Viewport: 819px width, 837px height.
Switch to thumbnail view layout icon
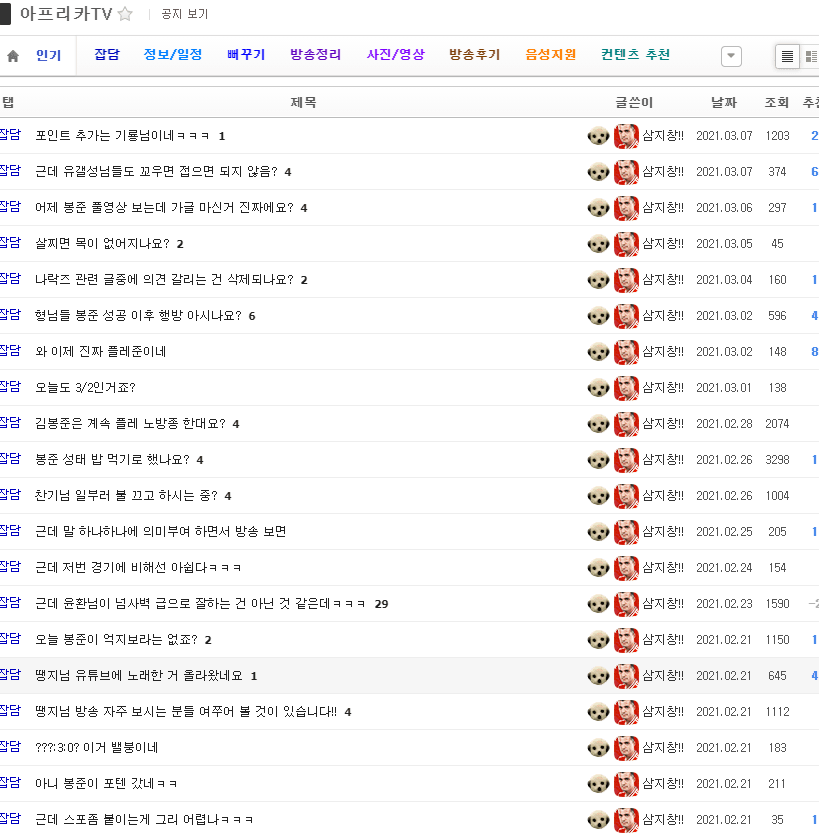coord(811,56)
